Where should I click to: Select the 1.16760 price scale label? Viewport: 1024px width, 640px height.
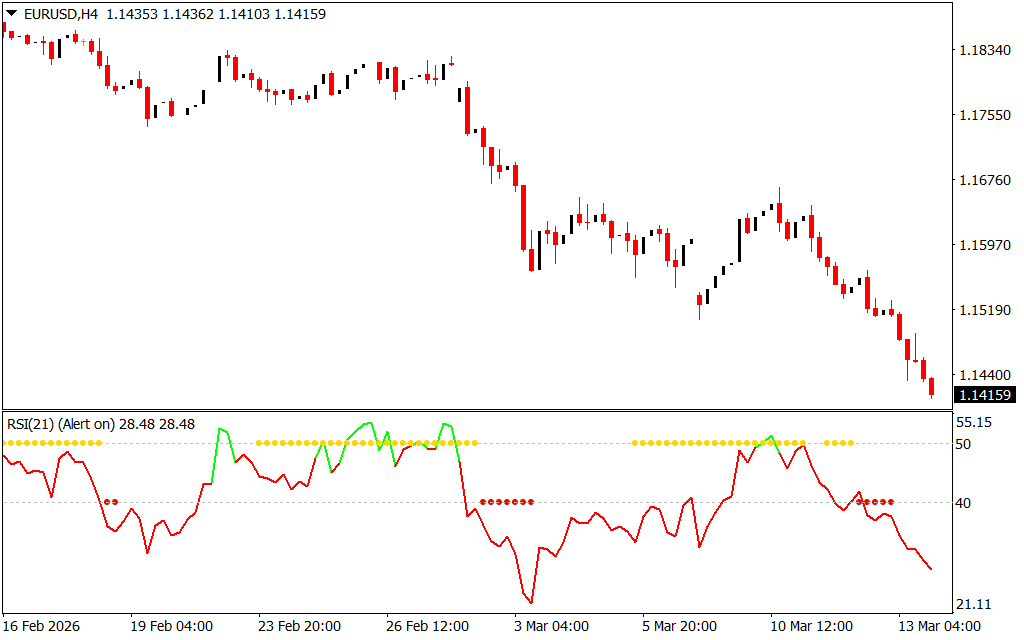coord(984,180)
